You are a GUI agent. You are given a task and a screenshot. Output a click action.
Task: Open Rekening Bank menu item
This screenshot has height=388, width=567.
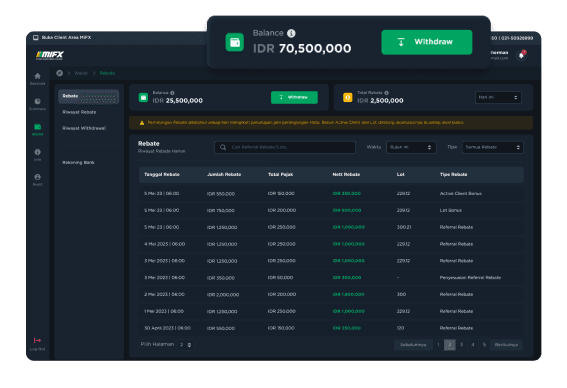click(78, 163)
